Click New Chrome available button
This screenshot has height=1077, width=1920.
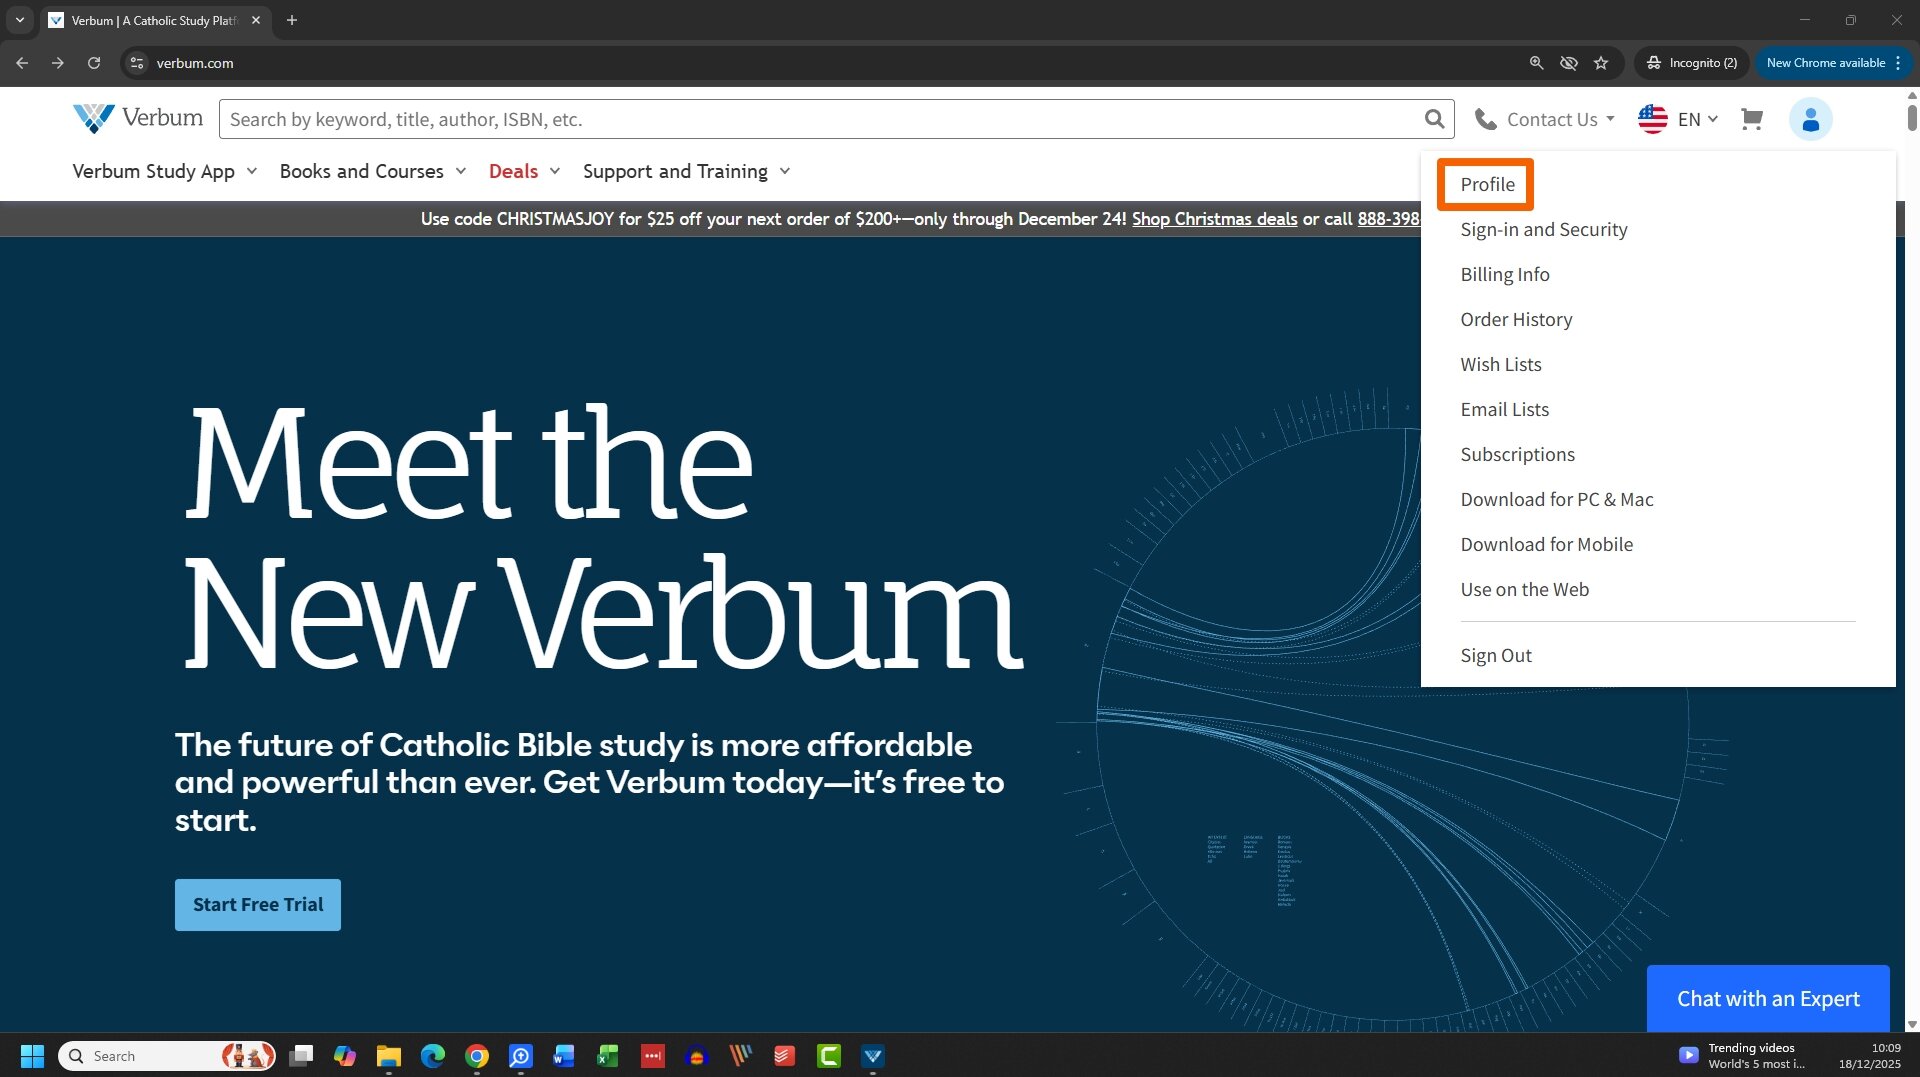click(1833, 63)
